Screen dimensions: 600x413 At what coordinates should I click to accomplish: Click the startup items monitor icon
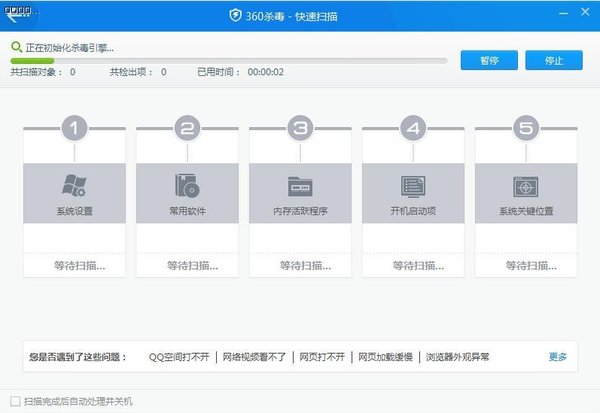(x=413, y=186)
